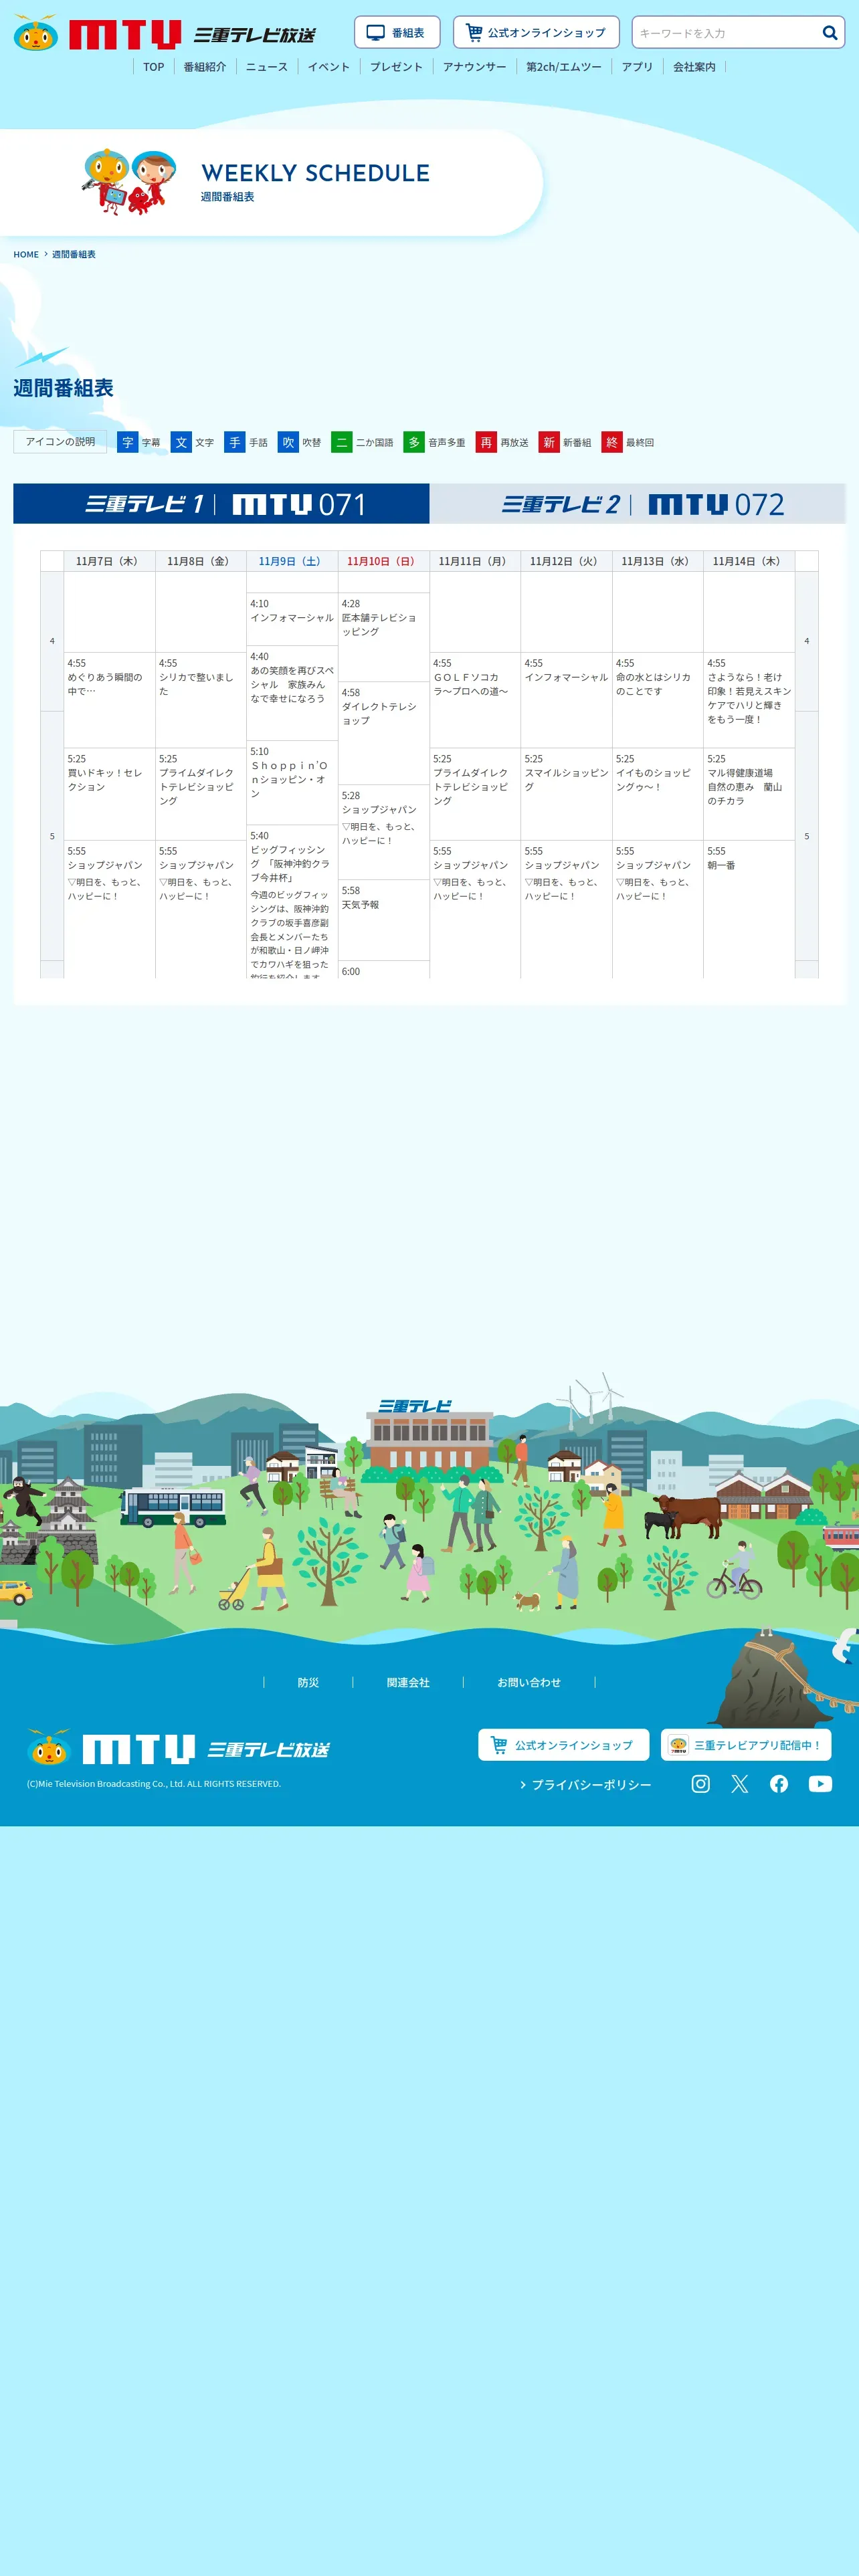This screenshot has width=859, height=2576.
Task: Open 4:58 ダイレクトテレショップ program
Action: coord(383,733)
